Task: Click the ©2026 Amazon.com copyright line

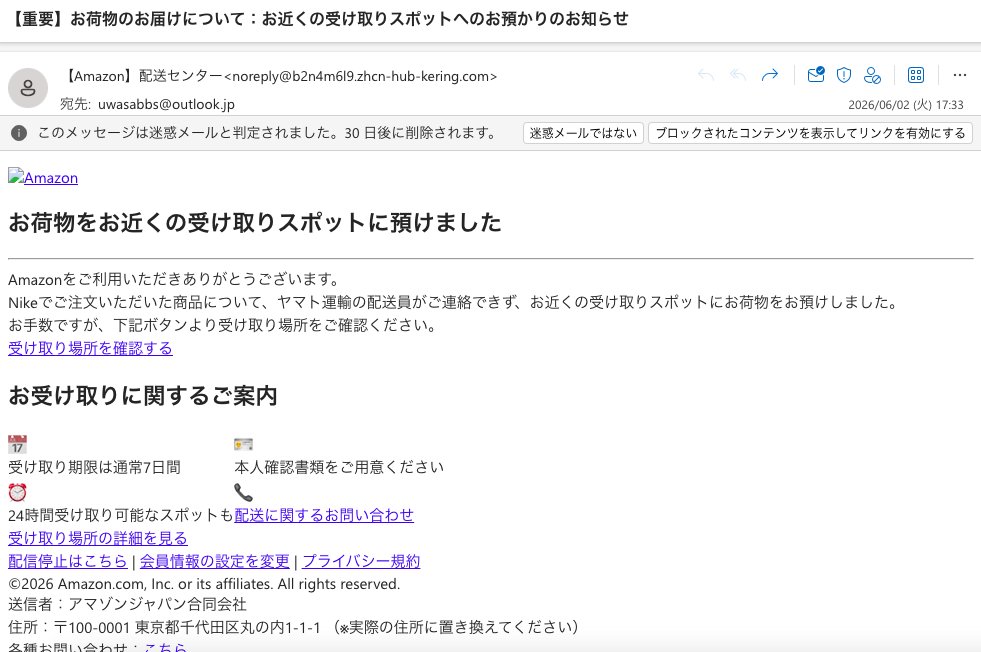Action: point(204,584)
